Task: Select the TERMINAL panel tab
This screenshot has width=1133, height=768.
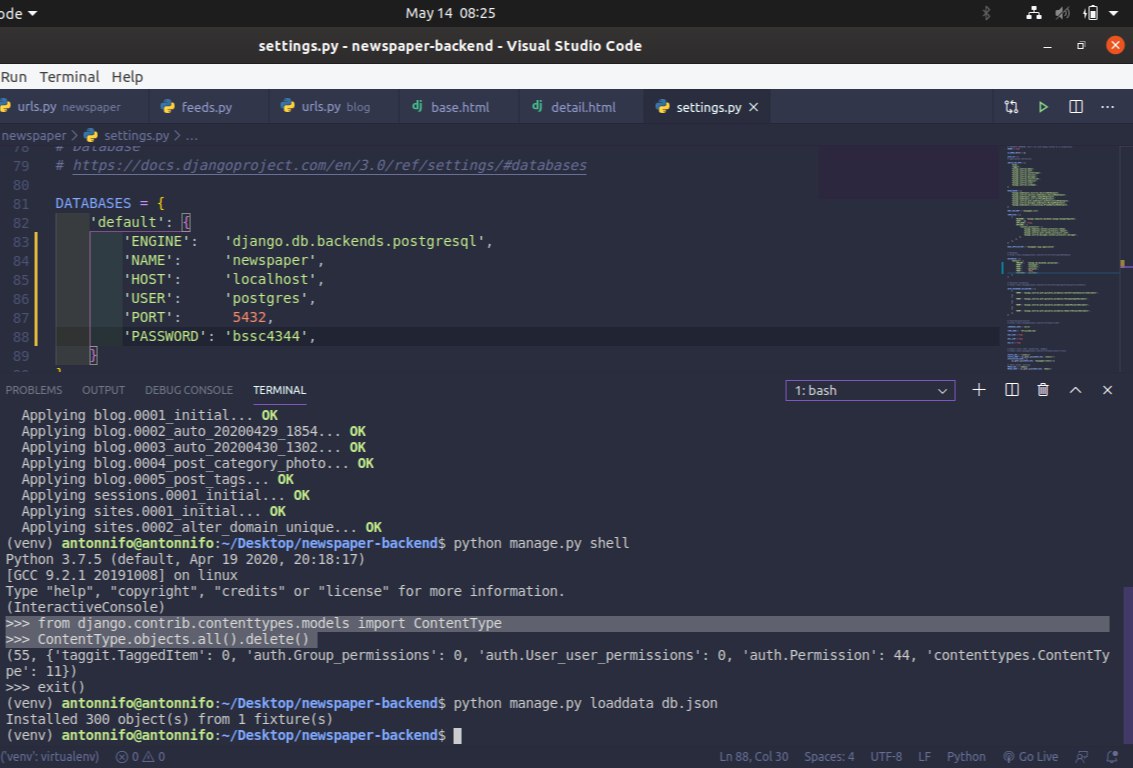Action: (280, 390)
